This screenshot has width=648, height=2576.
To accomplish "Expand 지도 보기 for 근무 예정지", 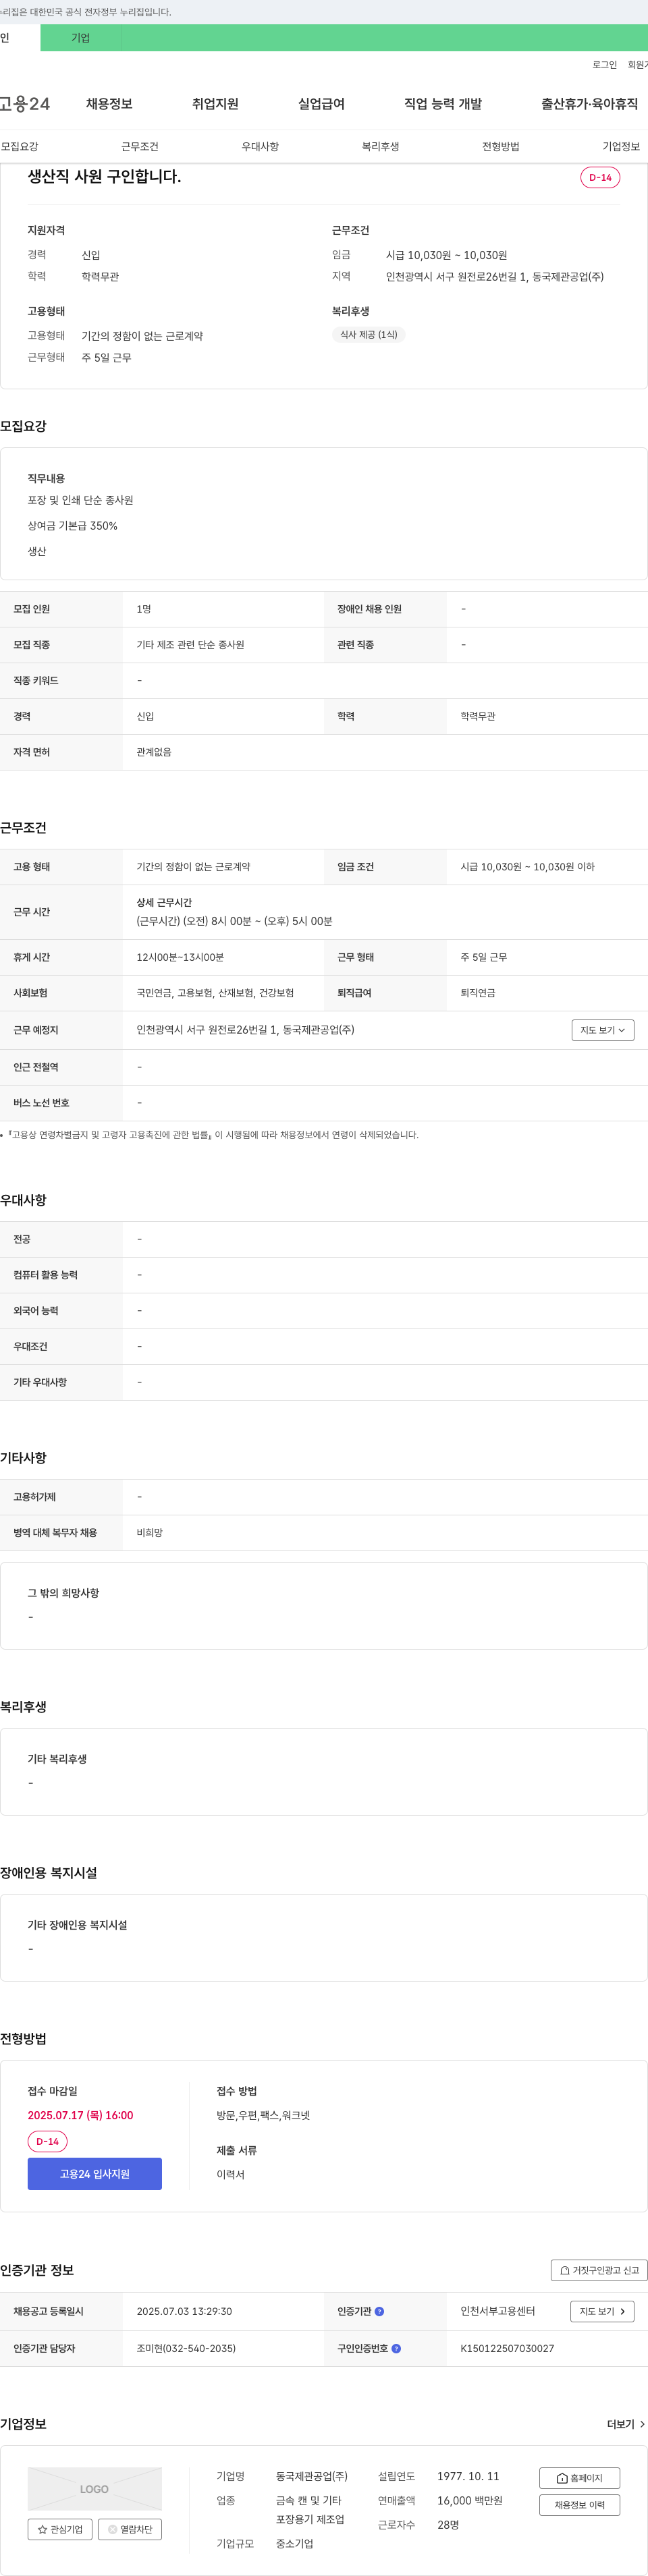I will click(x=603, y=1030).
